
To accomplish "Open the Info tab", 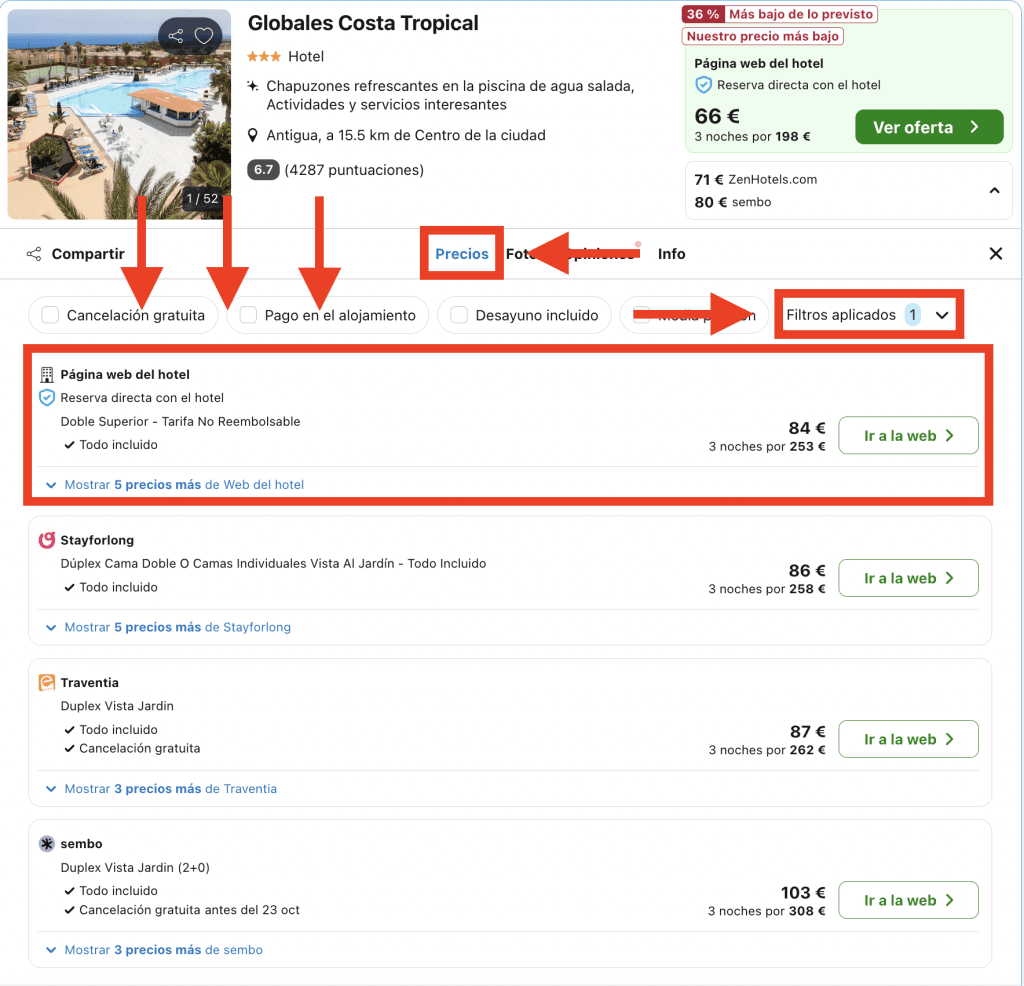I will point(671,254).
